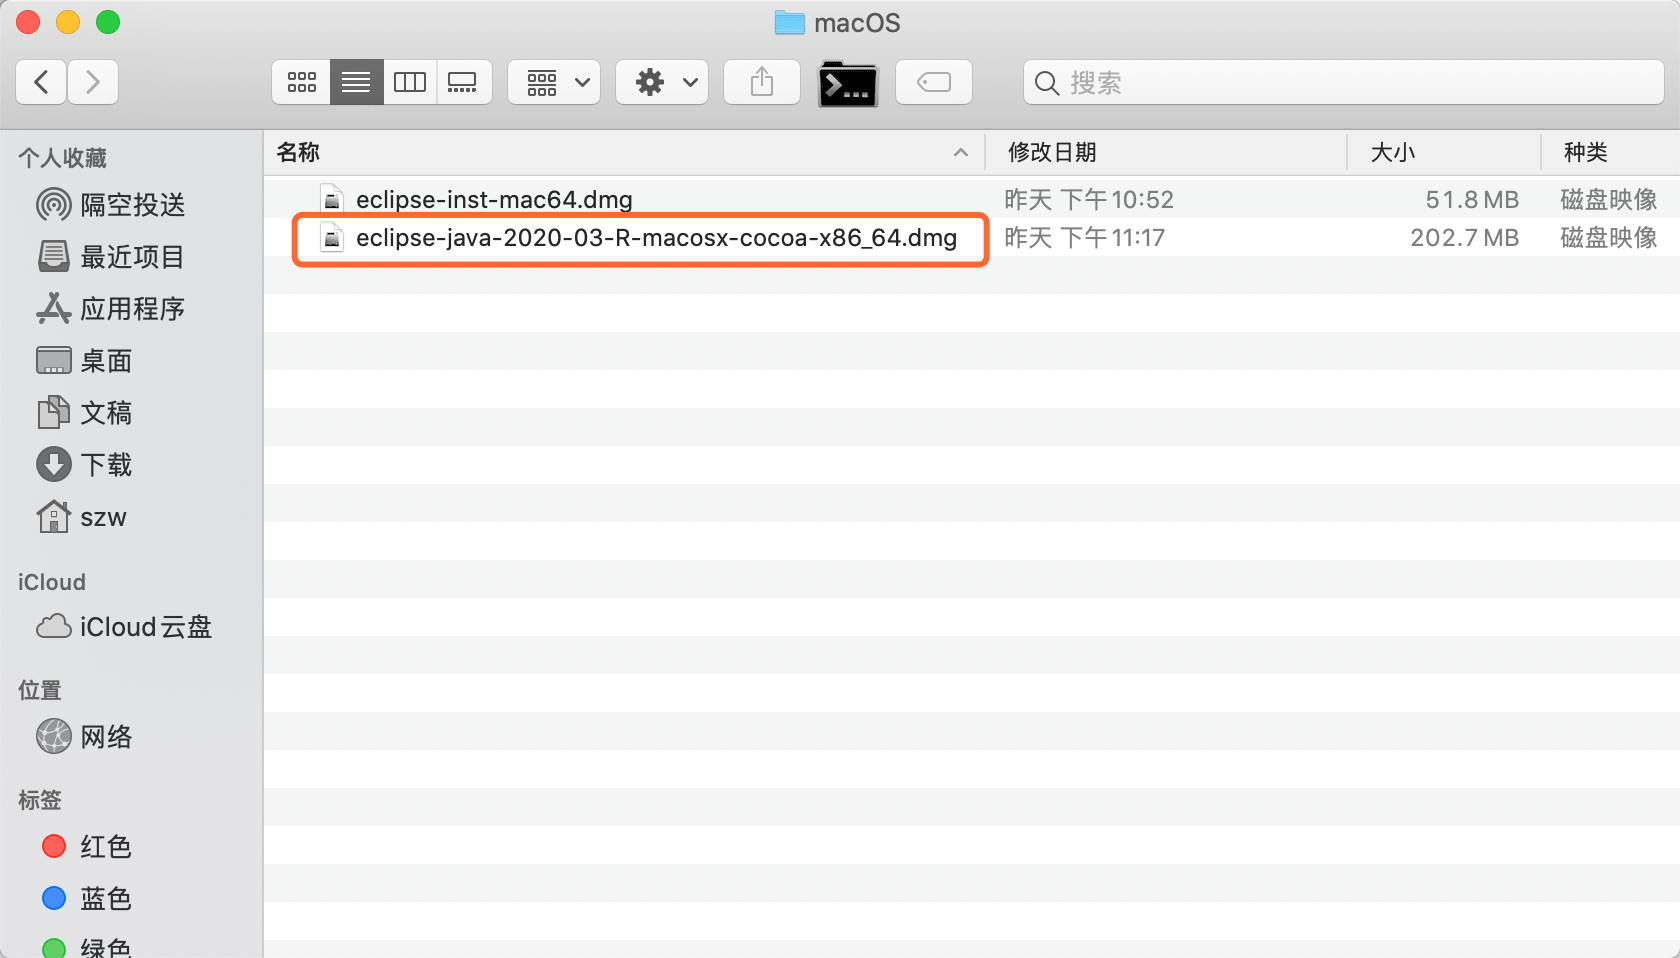Viewport: 1680px width, 958px height.
Task: Zoom the window with green button
Action: tap(108, 22)
